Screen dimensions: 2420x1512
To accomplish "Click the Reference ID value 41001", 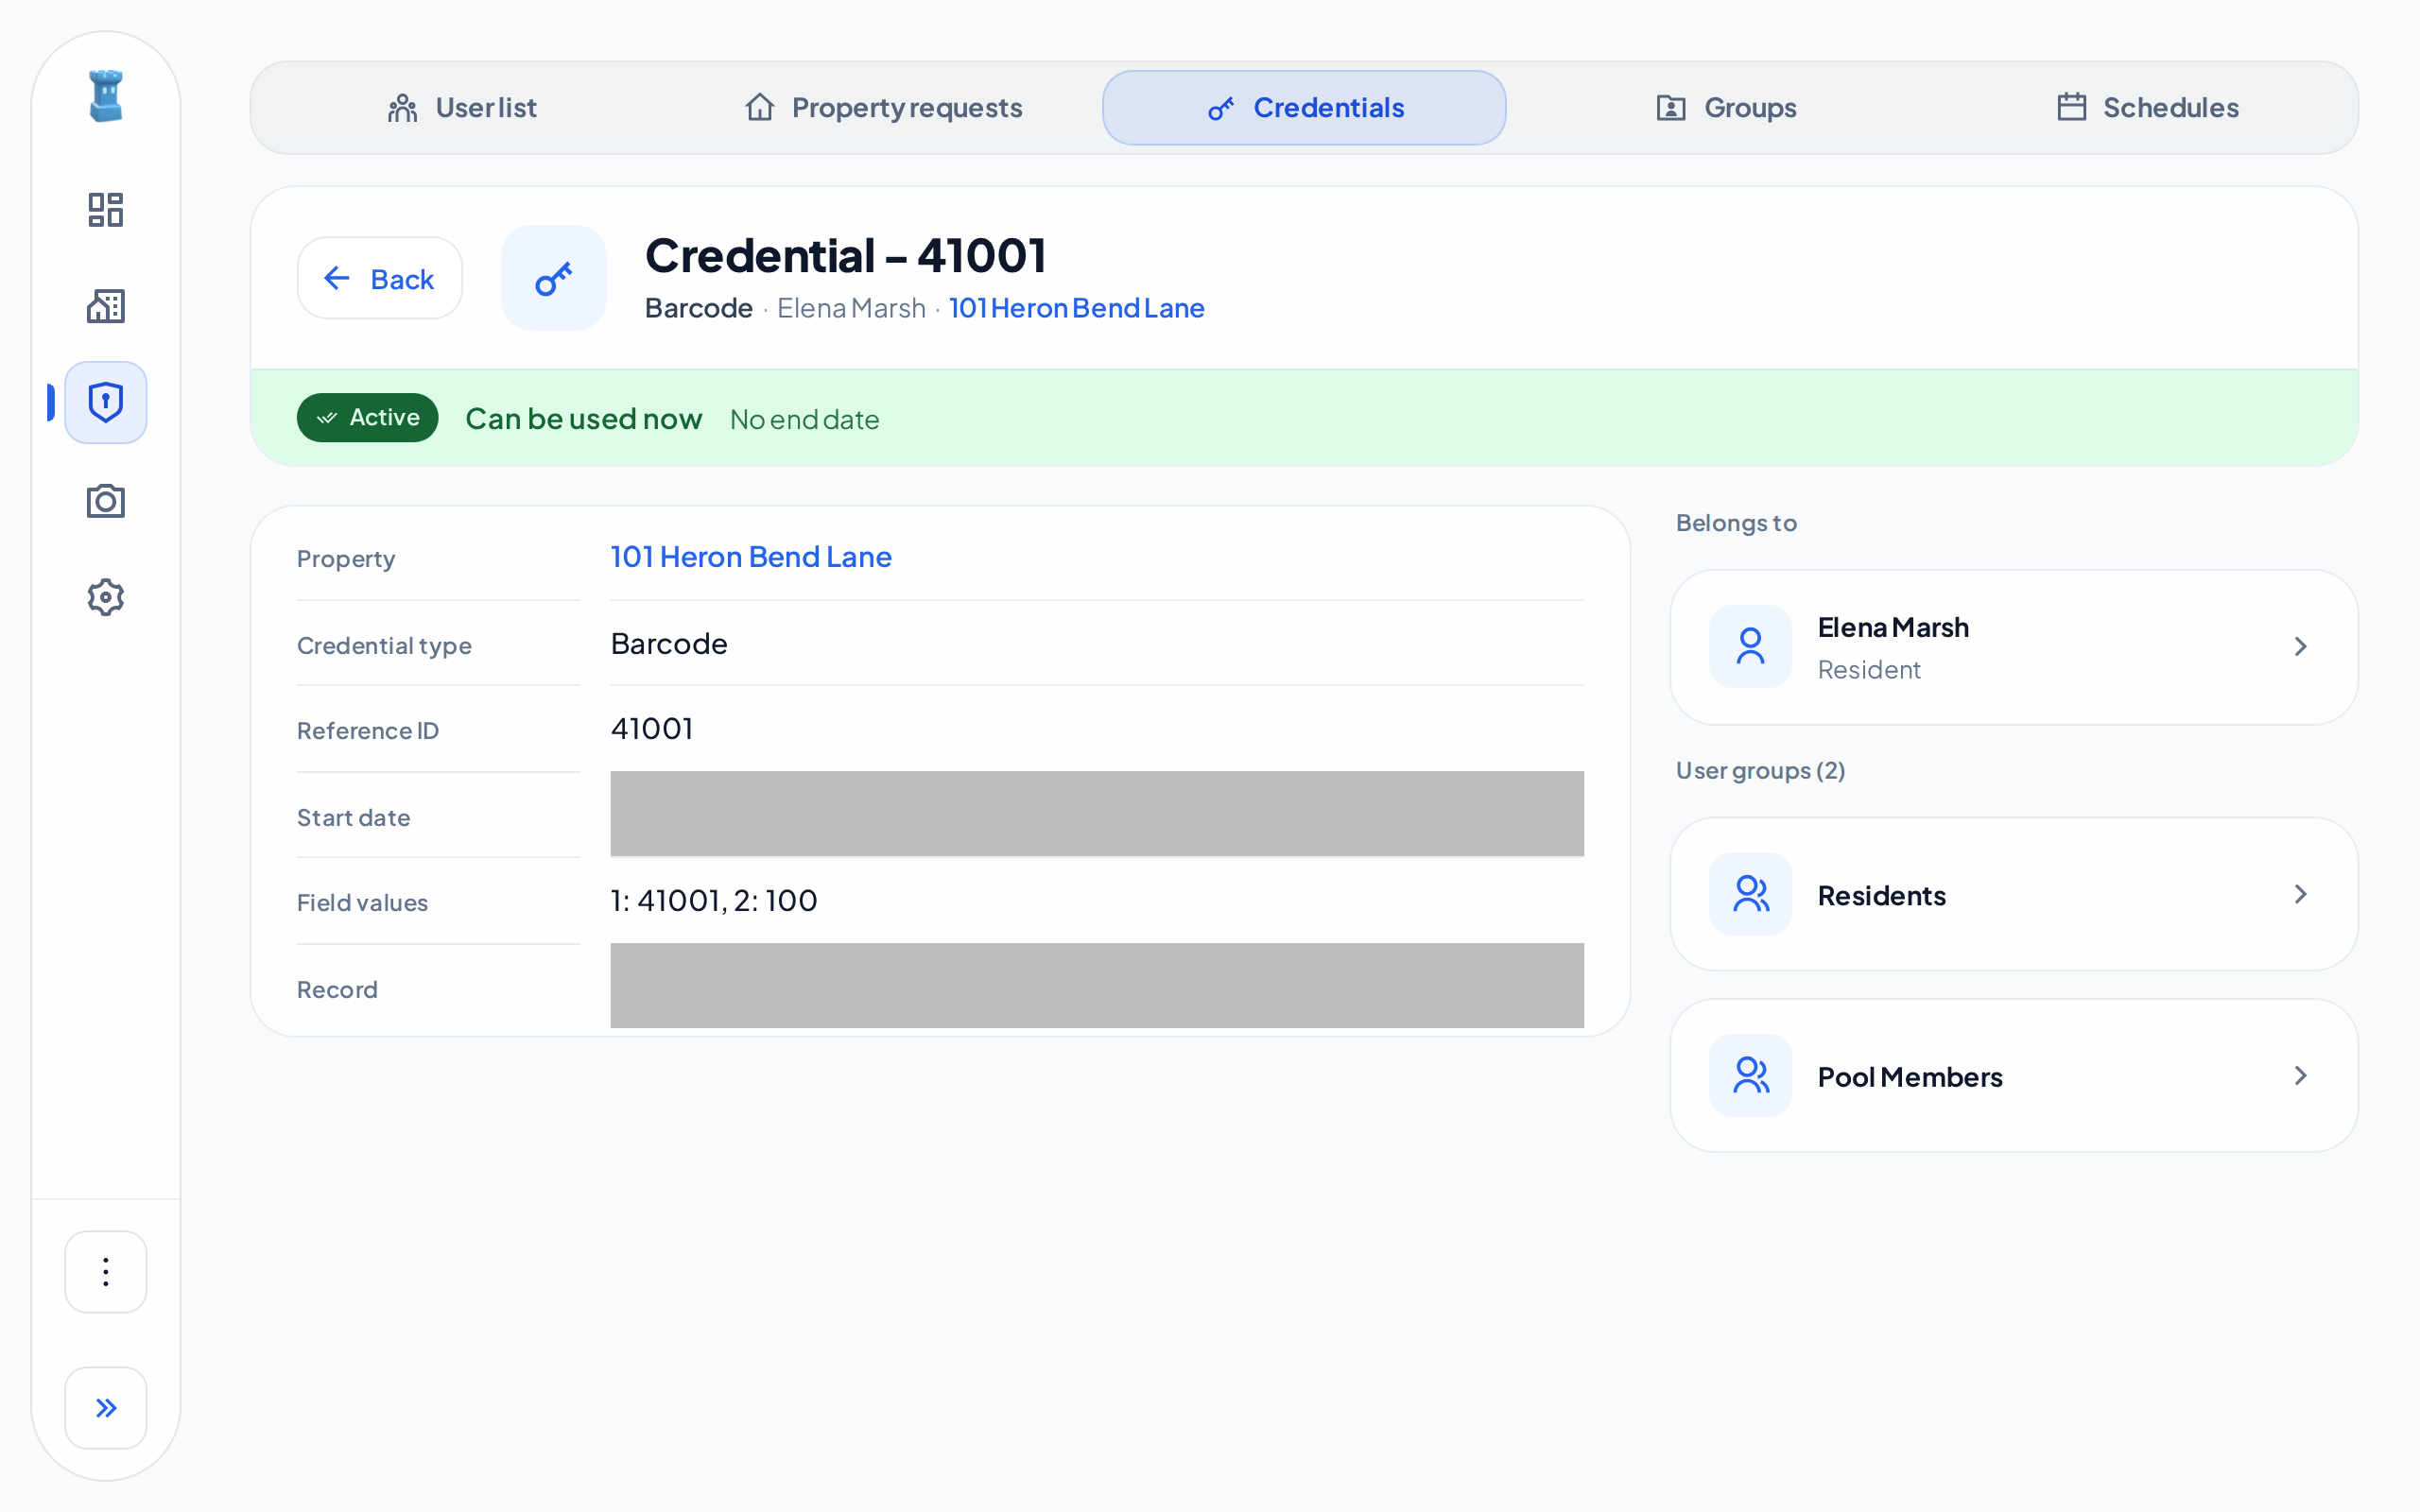I will coord(652,729).
